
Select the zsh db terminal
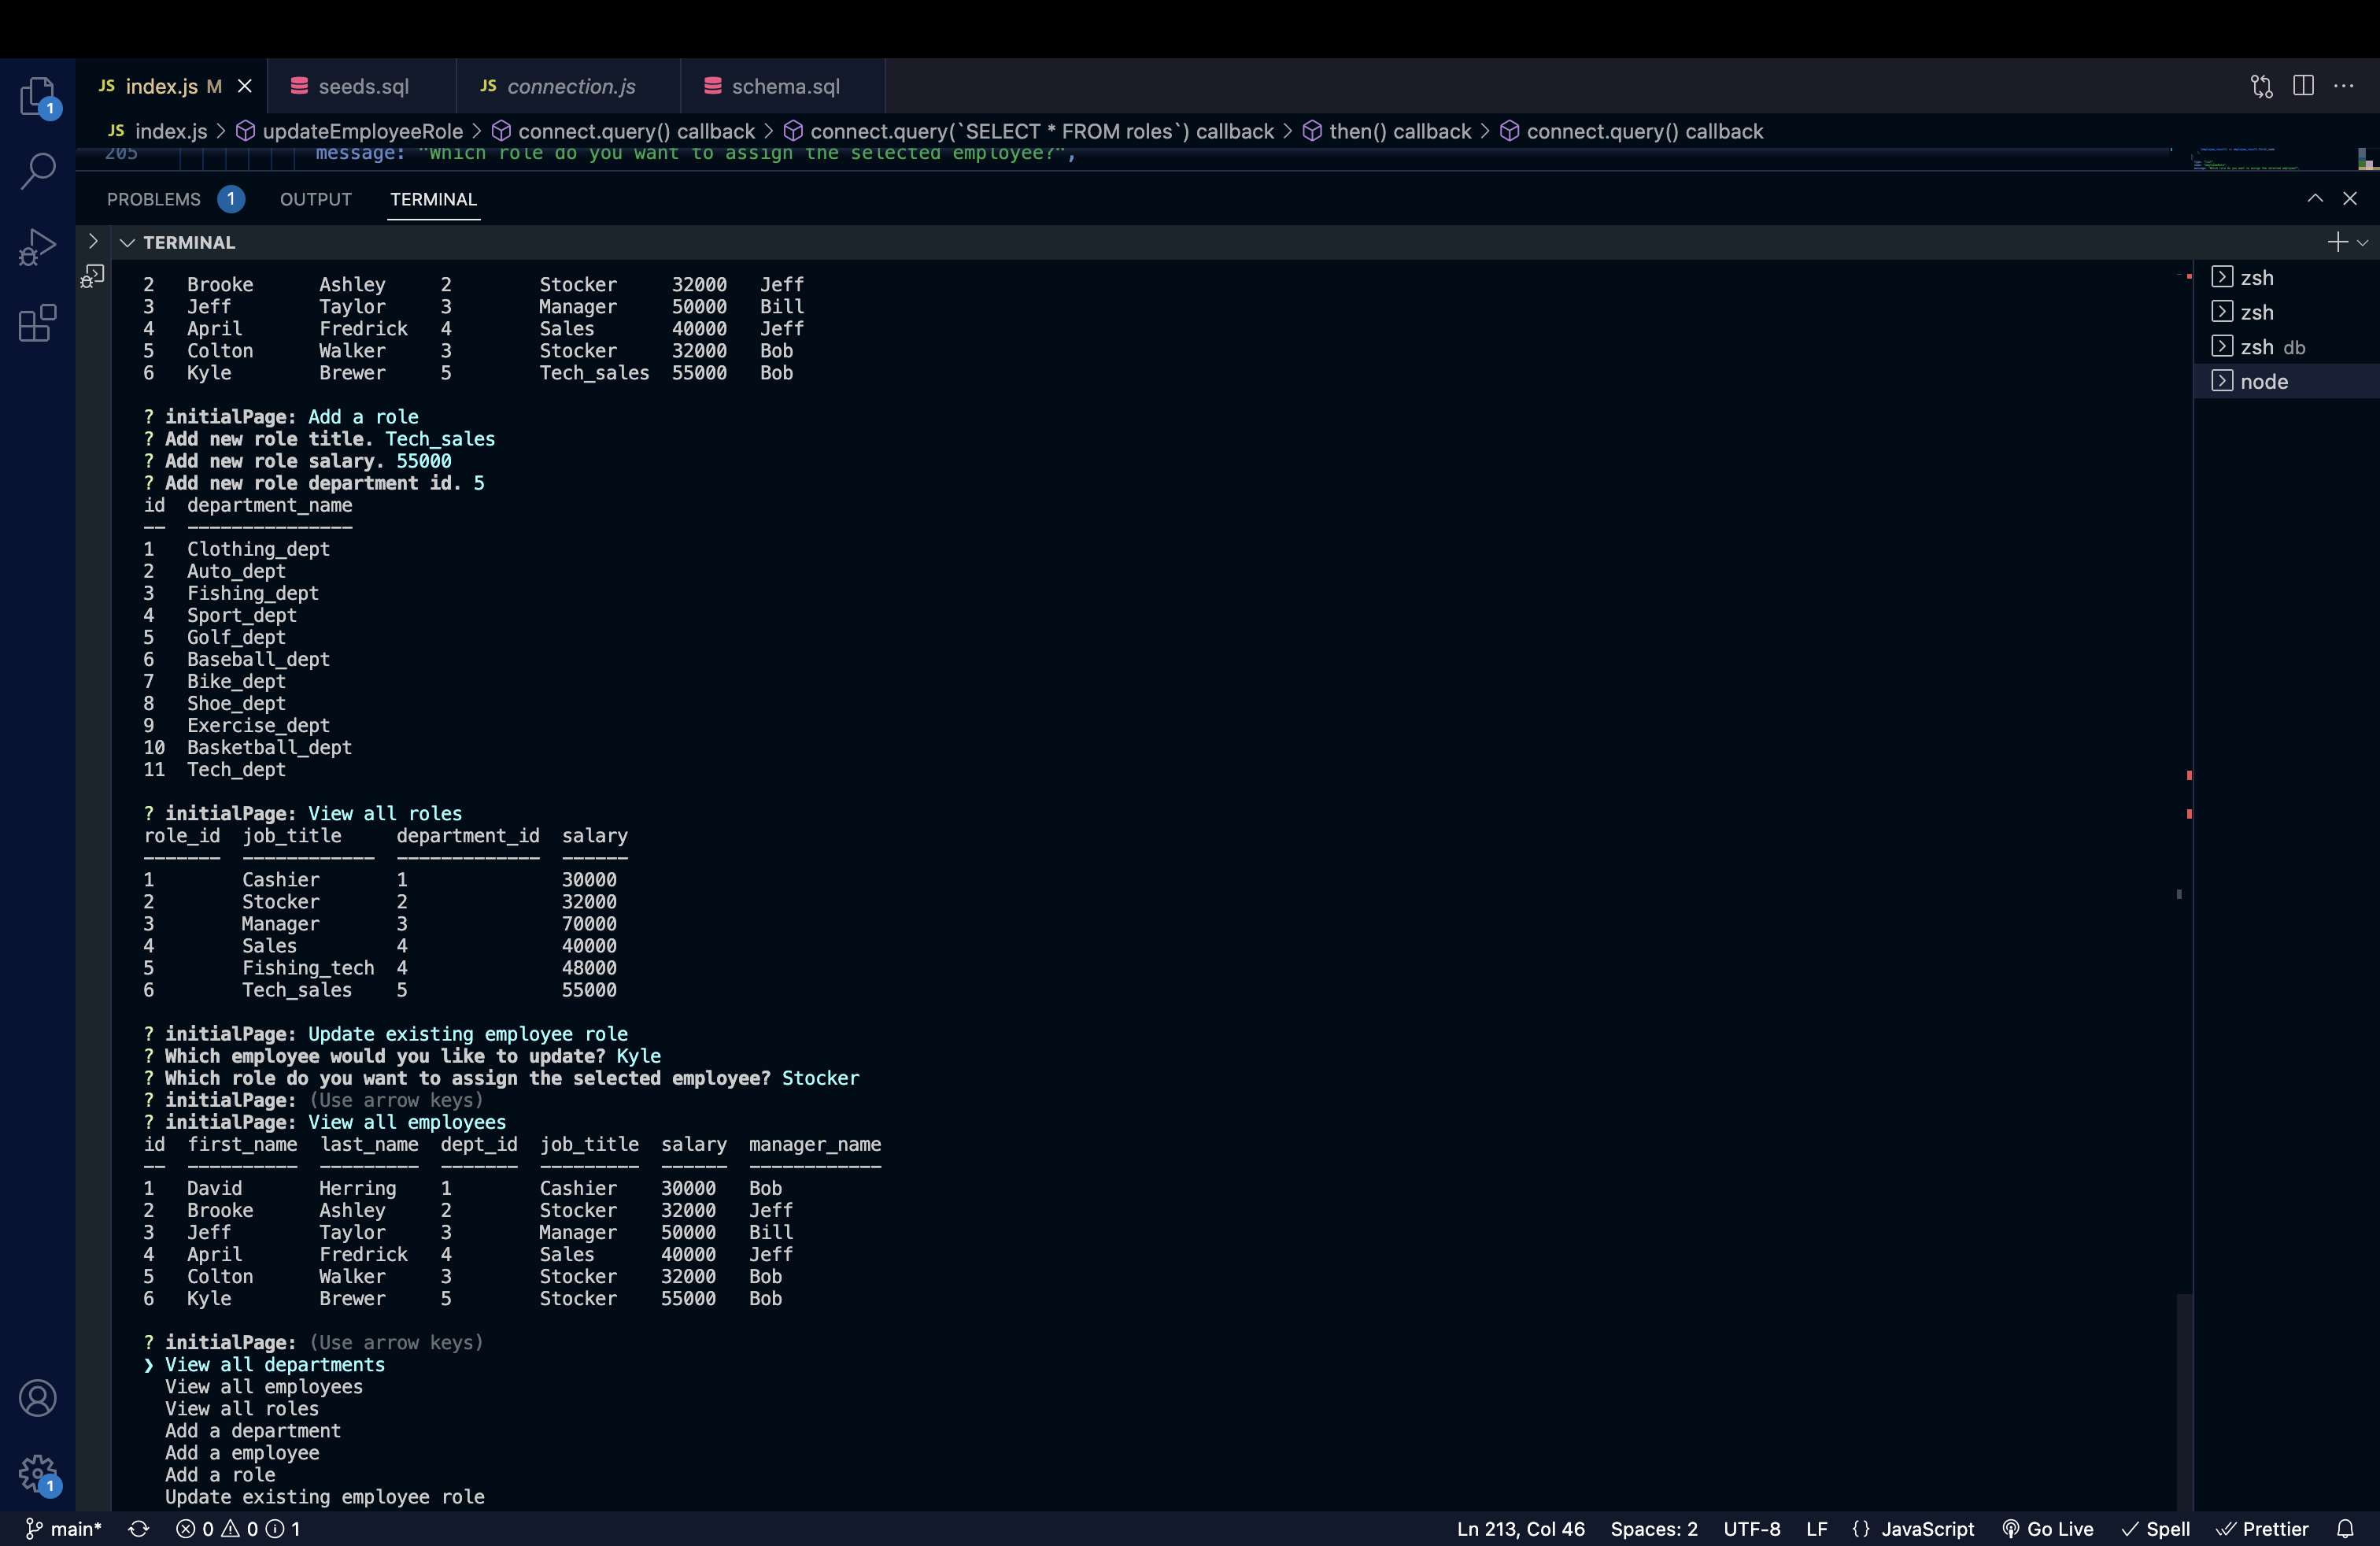tap(2285, 346)
